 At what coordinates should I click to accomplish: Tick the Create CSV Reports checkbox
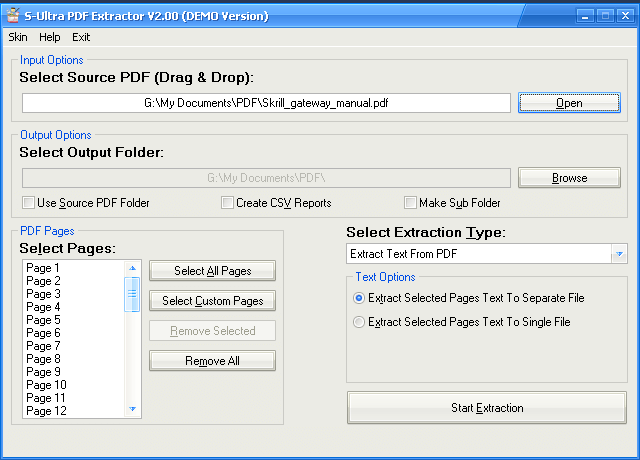(228, 203)
